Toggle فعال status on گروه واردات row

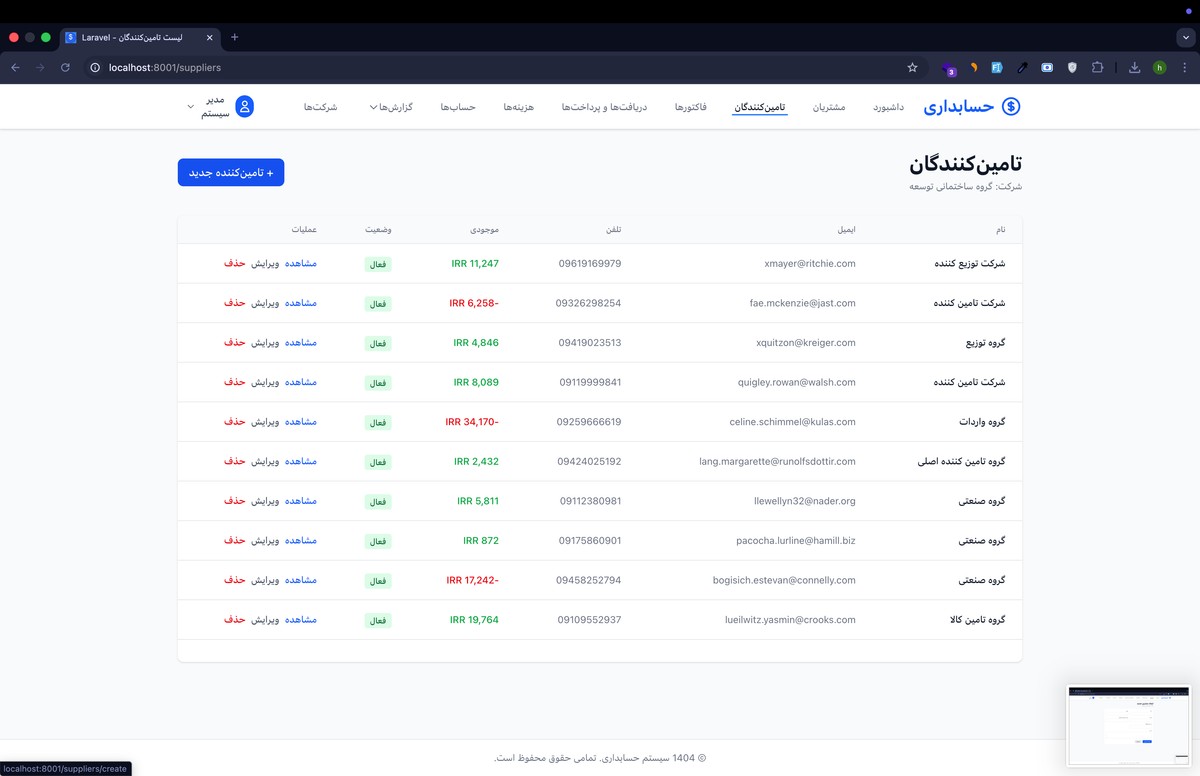tap(377, 422)
